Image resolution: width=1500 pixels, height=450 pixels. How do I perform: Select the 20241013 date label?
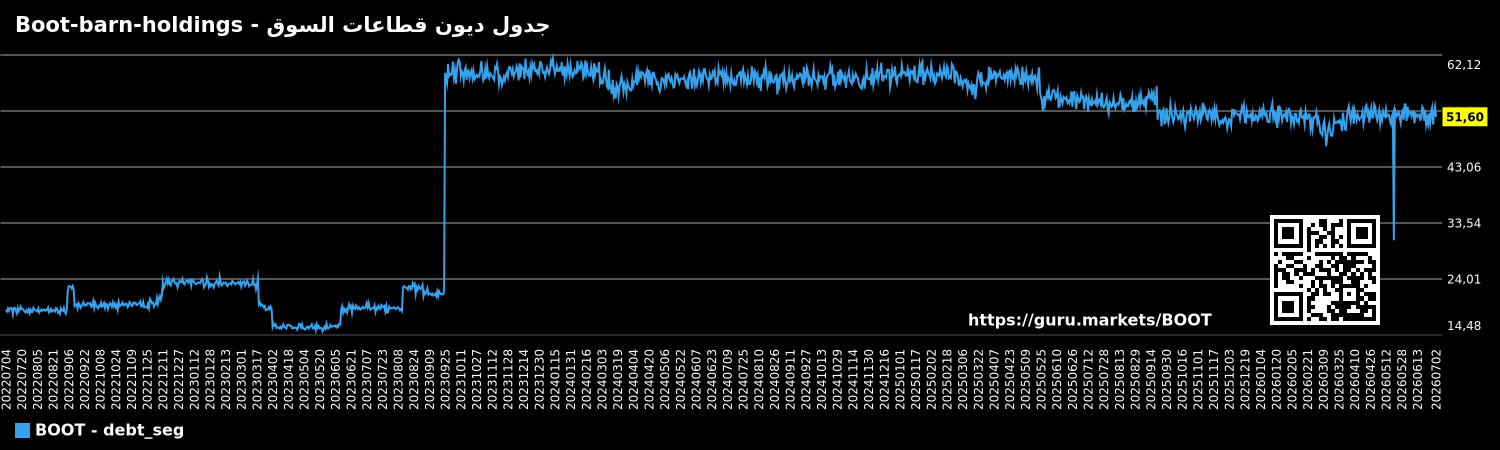[823, 378]
